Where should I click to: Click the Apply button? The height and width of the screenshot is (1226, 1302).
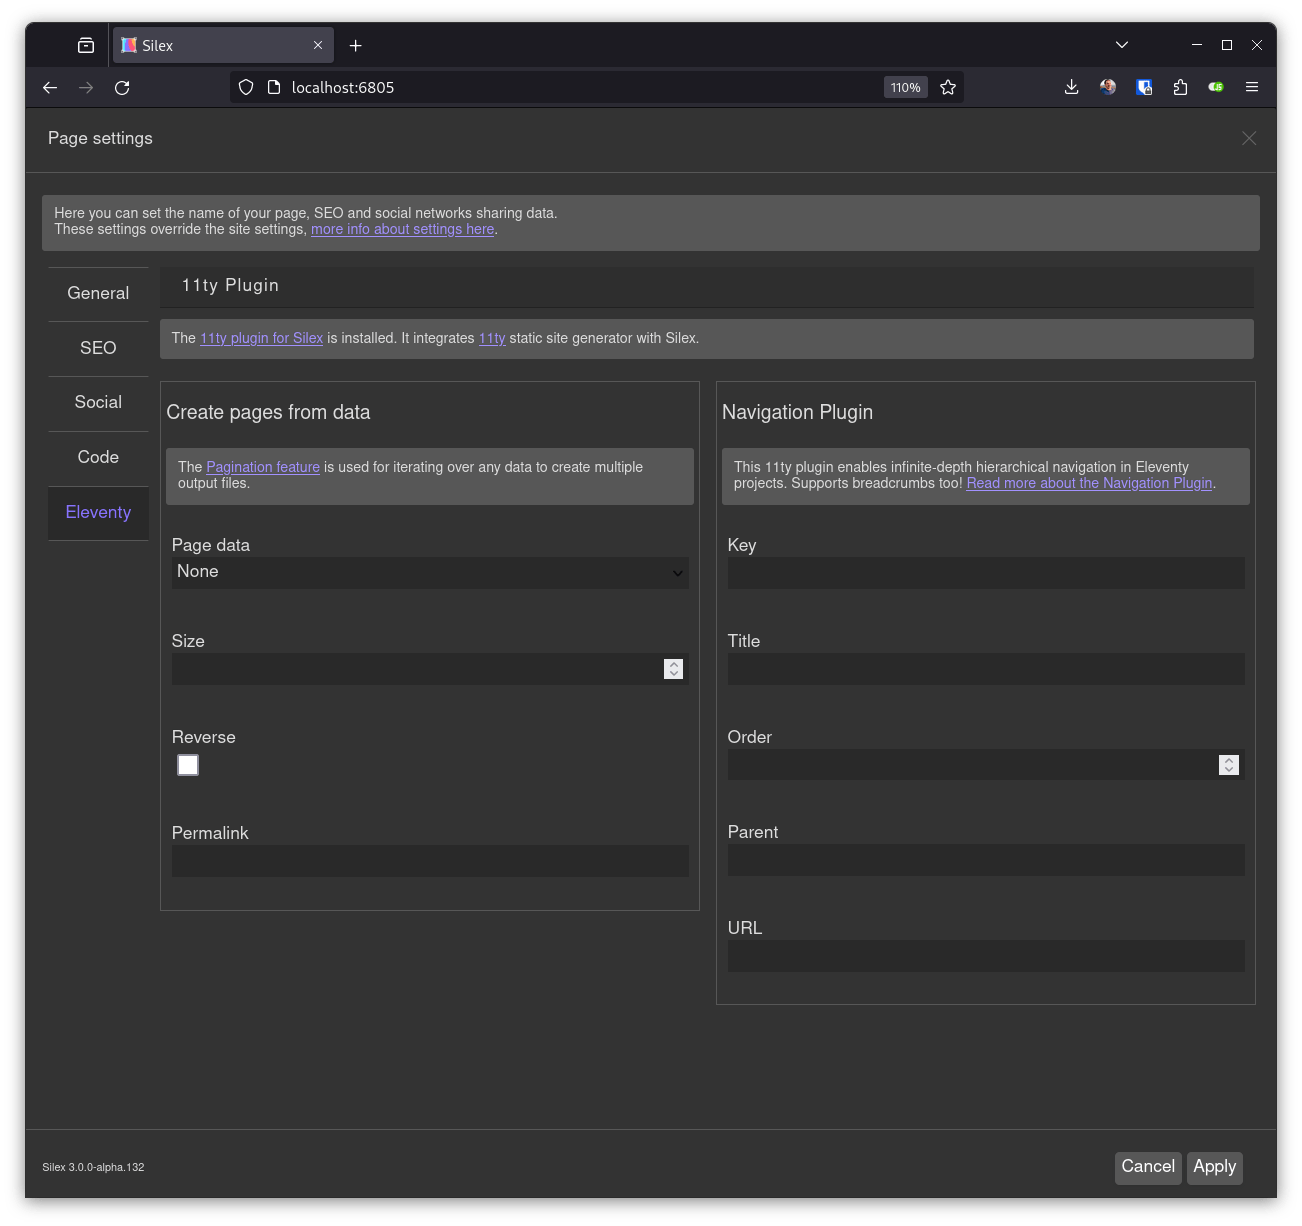pyautogui.click(x=1214, y=1167)
